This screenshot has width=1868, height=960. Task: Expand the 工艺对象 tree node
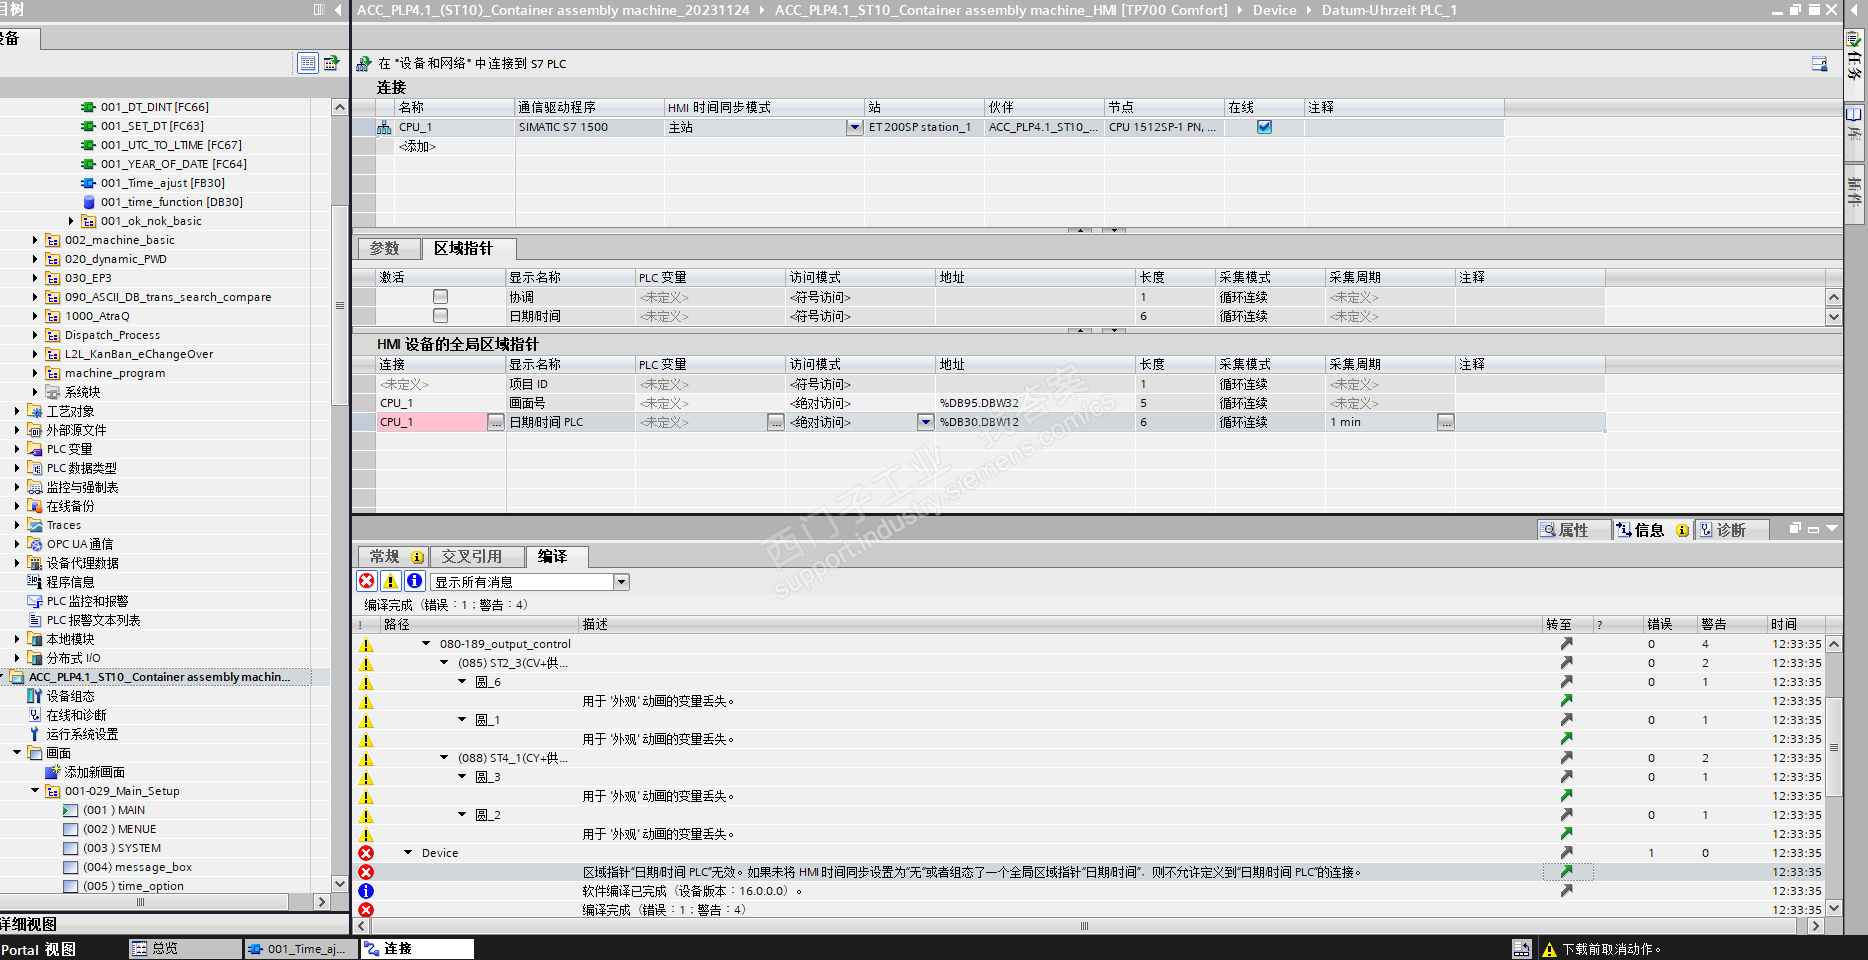(17, 411)
